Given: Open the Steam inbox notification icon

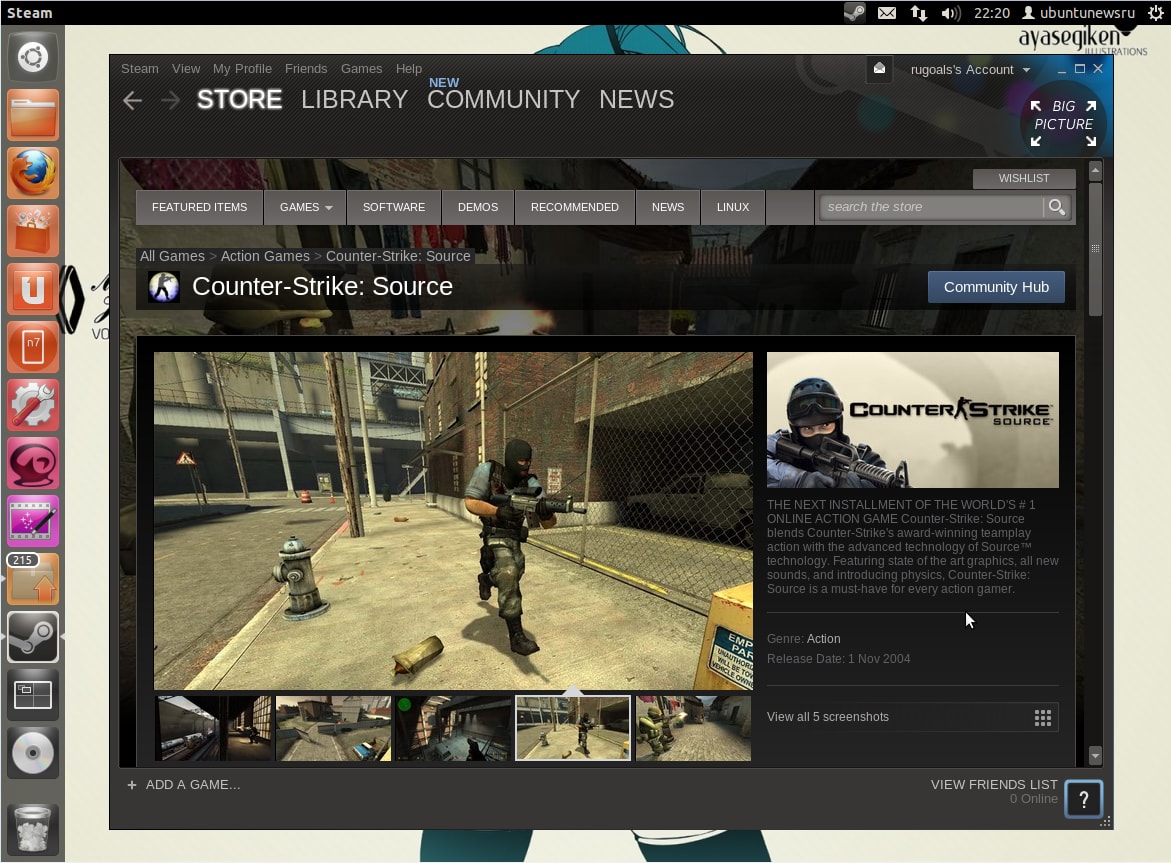Looking at the screenshot, I should (x=879, y=69).
